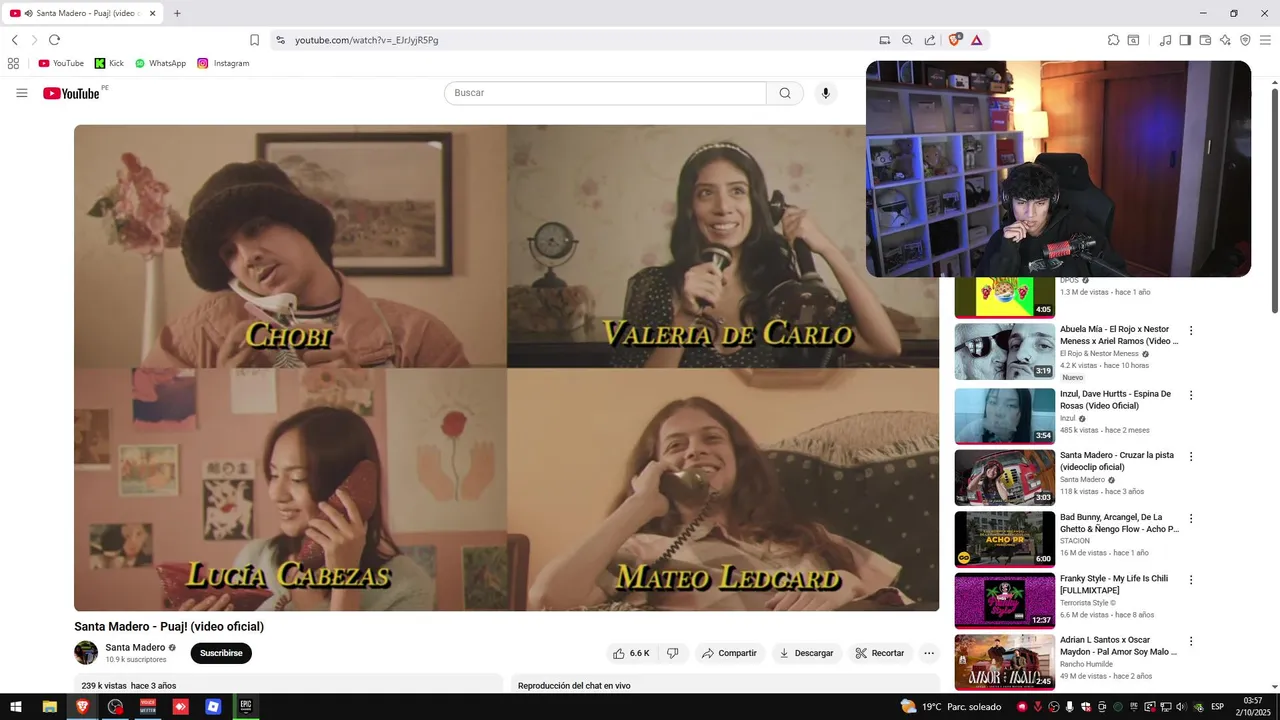Click the Brave Rewards triangle icon
The image size is (1280, 720).
pos(976,40)
